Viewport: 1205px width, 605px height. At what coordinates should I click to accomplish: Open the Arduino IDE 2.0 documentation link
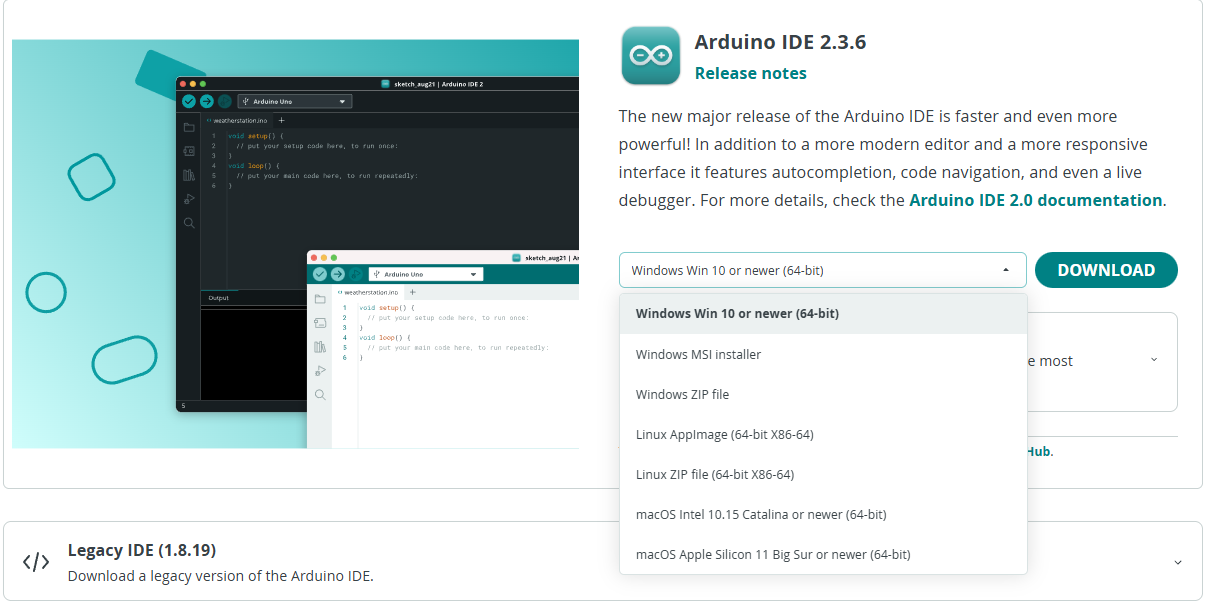point(1035,200)
